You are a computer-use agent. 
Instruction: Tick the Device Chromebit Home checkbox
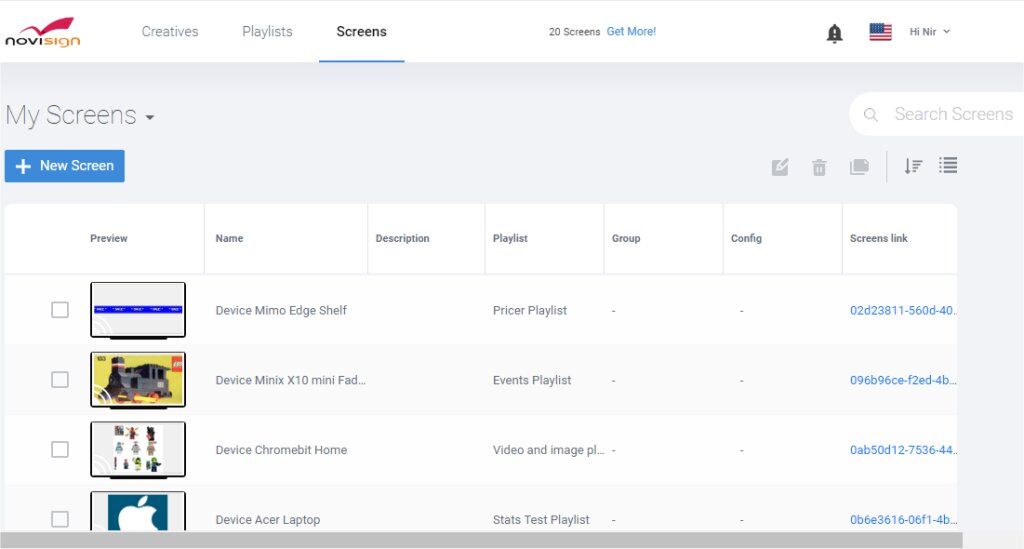tap(60, 450)
